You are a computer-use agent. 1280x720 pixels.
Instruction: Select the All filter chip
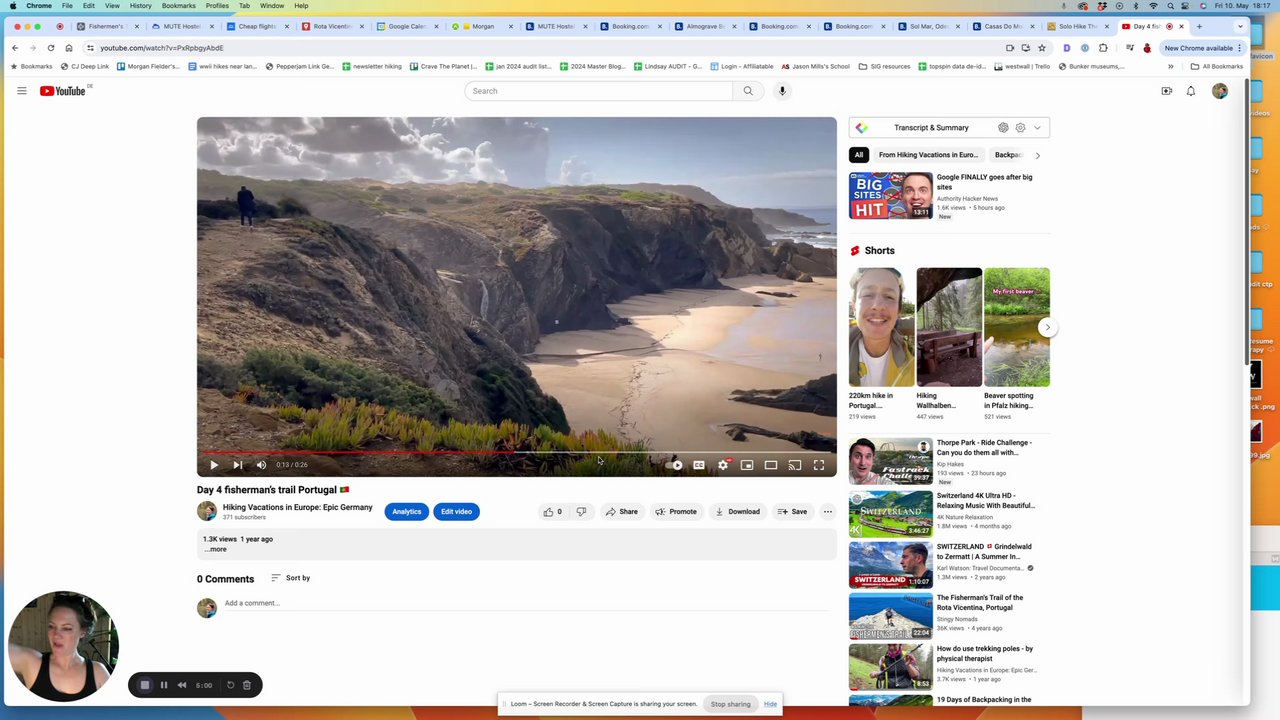(x=859, y=155)
